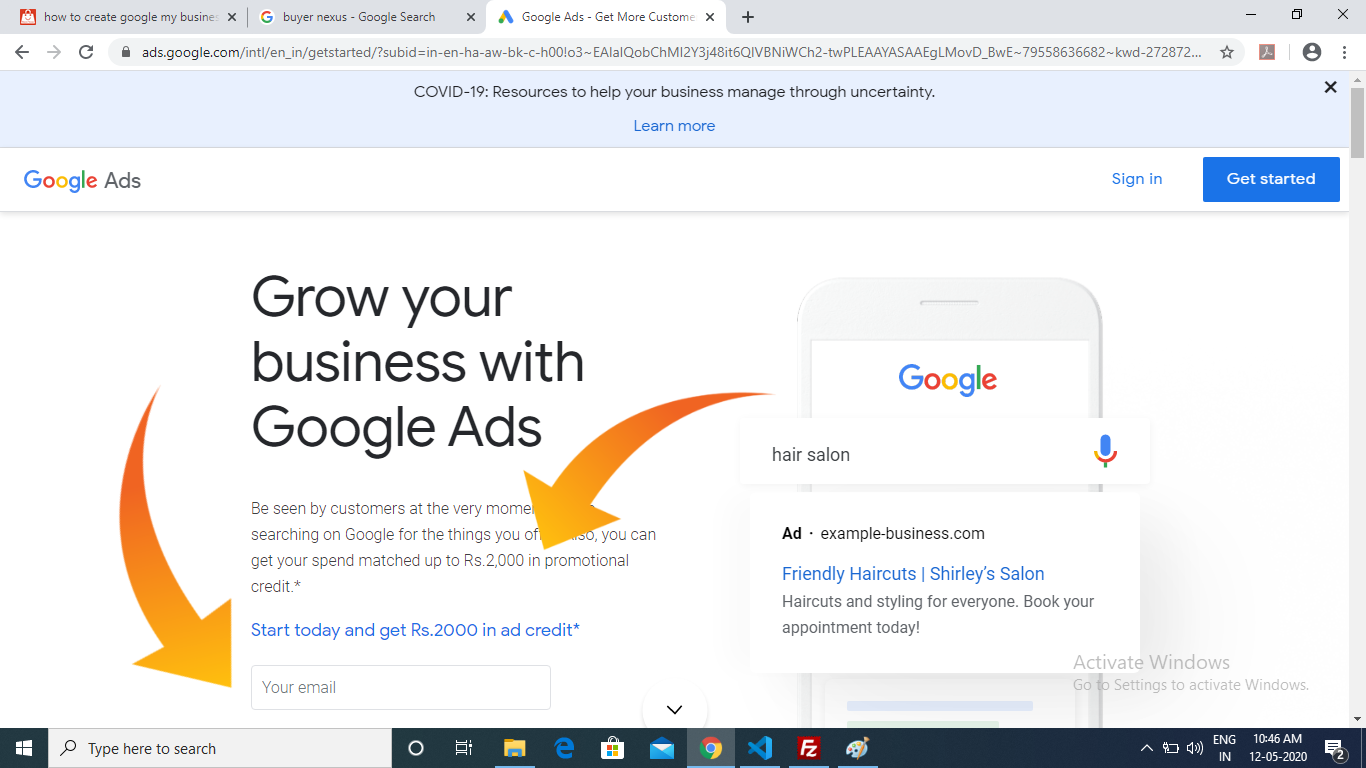1366x768 pixels.
Task: Open File Explorer from the taskbar
Action: [514, 748]
